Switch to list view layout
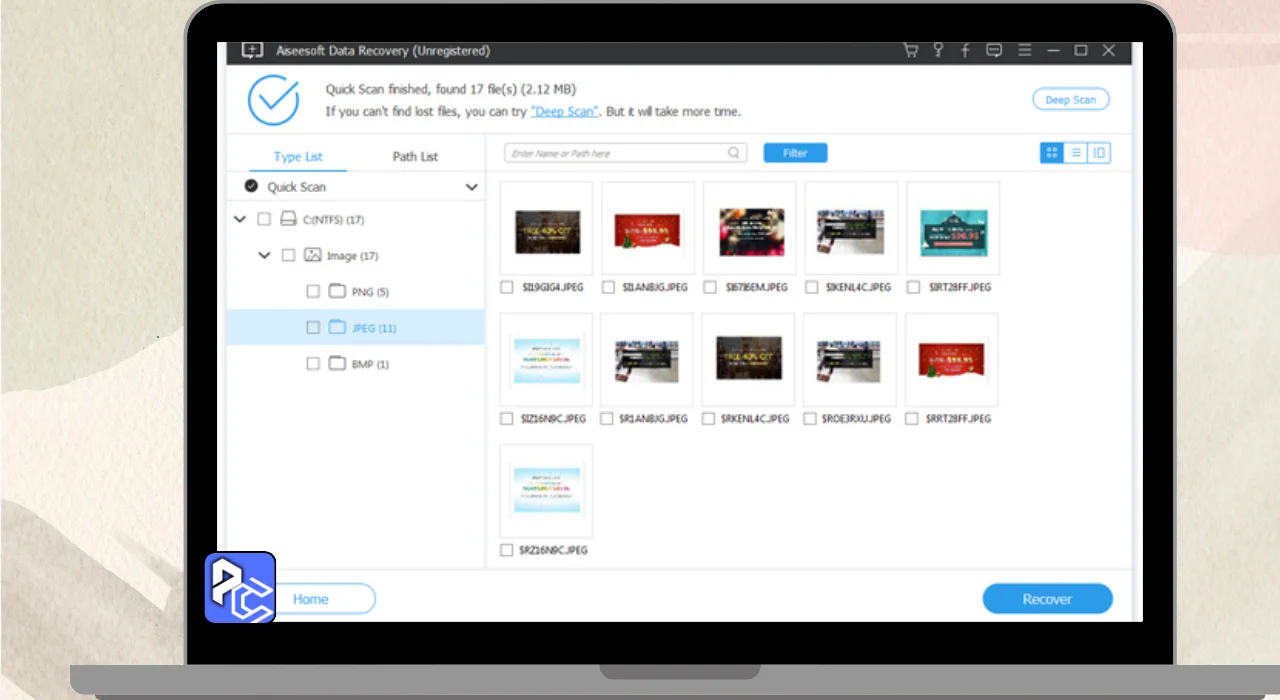 [1075, 153]
